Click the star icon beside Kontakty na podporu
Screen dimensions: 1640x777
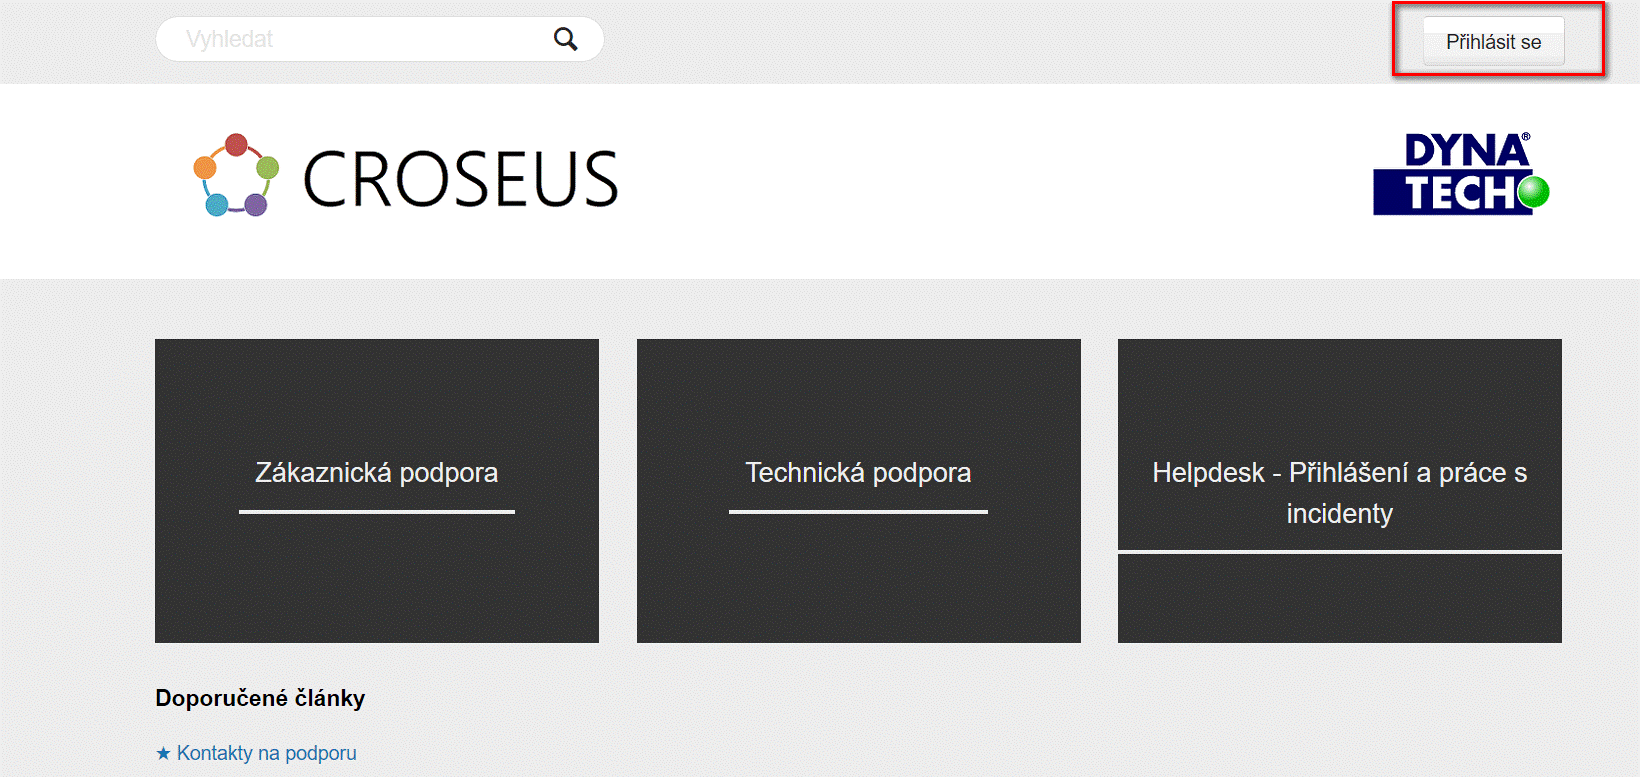point(163,753)
